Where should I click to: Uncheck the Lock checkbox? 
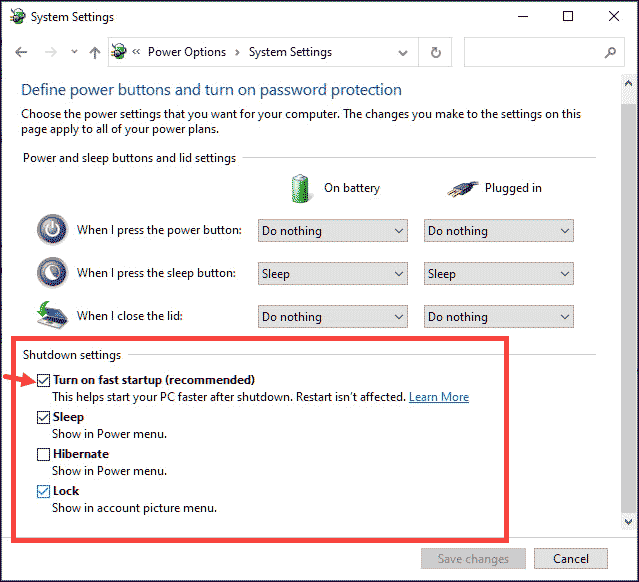(43, 491)
